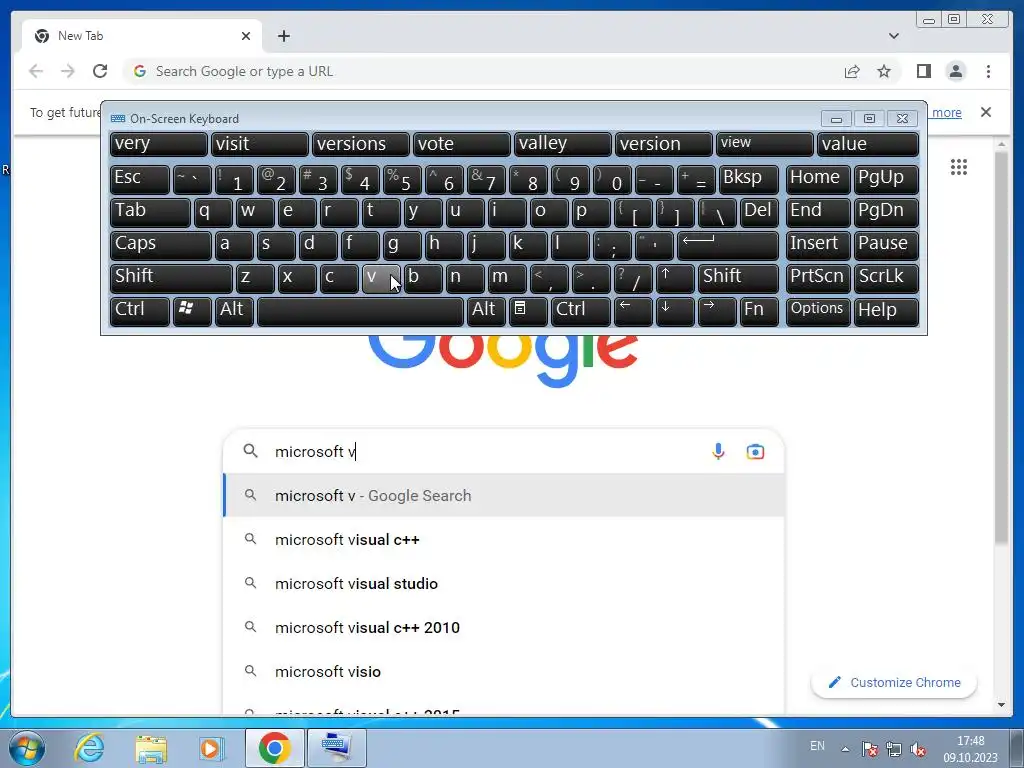Click the left arrow key
The image size is (1024, 768).
(x=633, y=310)
